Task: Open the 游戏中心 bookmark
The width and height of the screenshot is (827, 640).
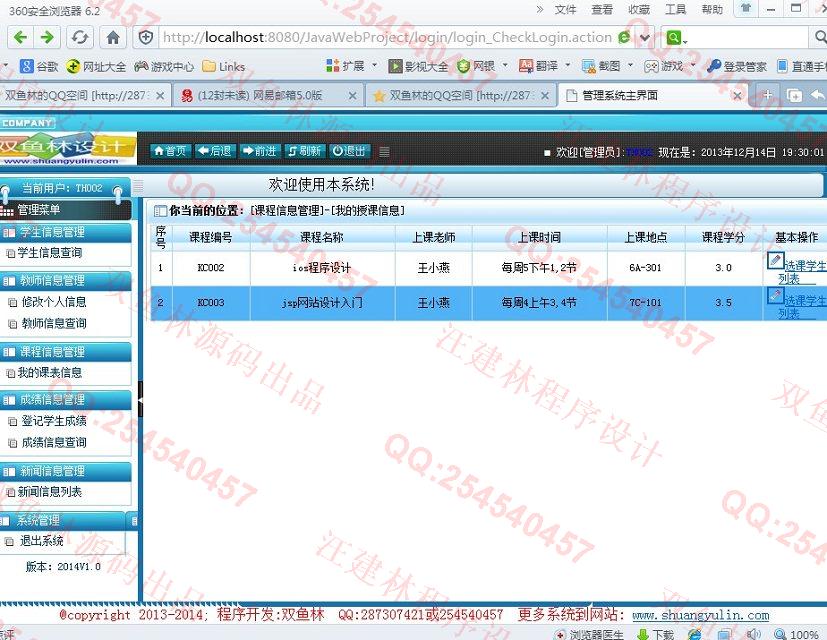Action: coord(164,66)
